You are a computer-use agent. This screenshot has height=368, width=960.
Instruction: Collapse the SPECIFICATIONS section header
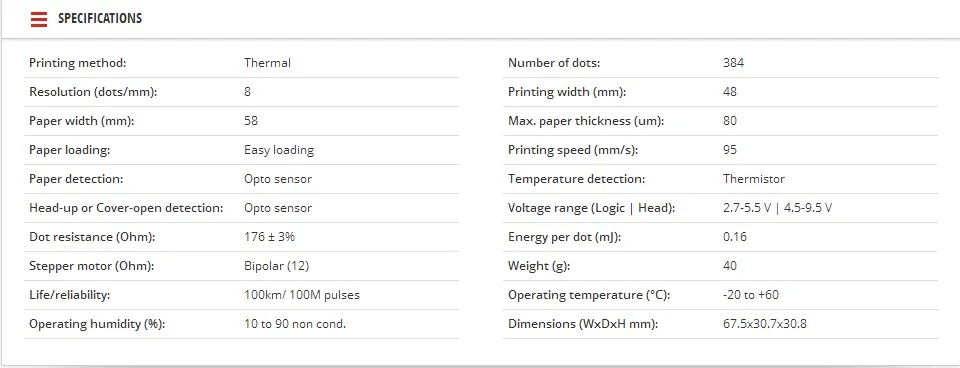pyautogui.click(x=100, y=19)
